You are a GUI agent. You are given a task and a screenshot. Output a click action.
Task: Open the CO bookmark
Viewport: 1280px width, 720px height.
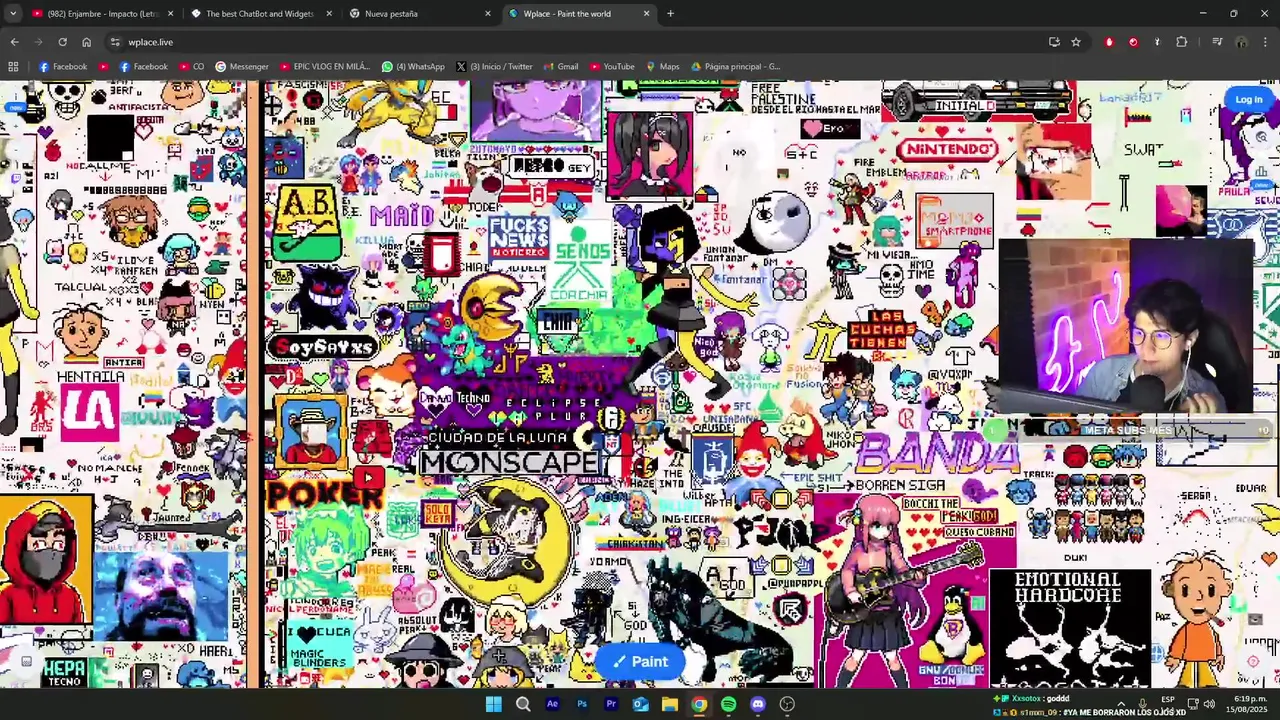click(x=191, y=67)
